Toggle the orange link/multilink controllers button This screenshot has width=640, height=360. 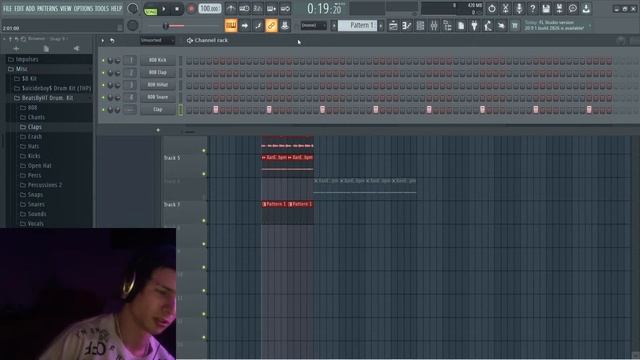click(271, 25)
